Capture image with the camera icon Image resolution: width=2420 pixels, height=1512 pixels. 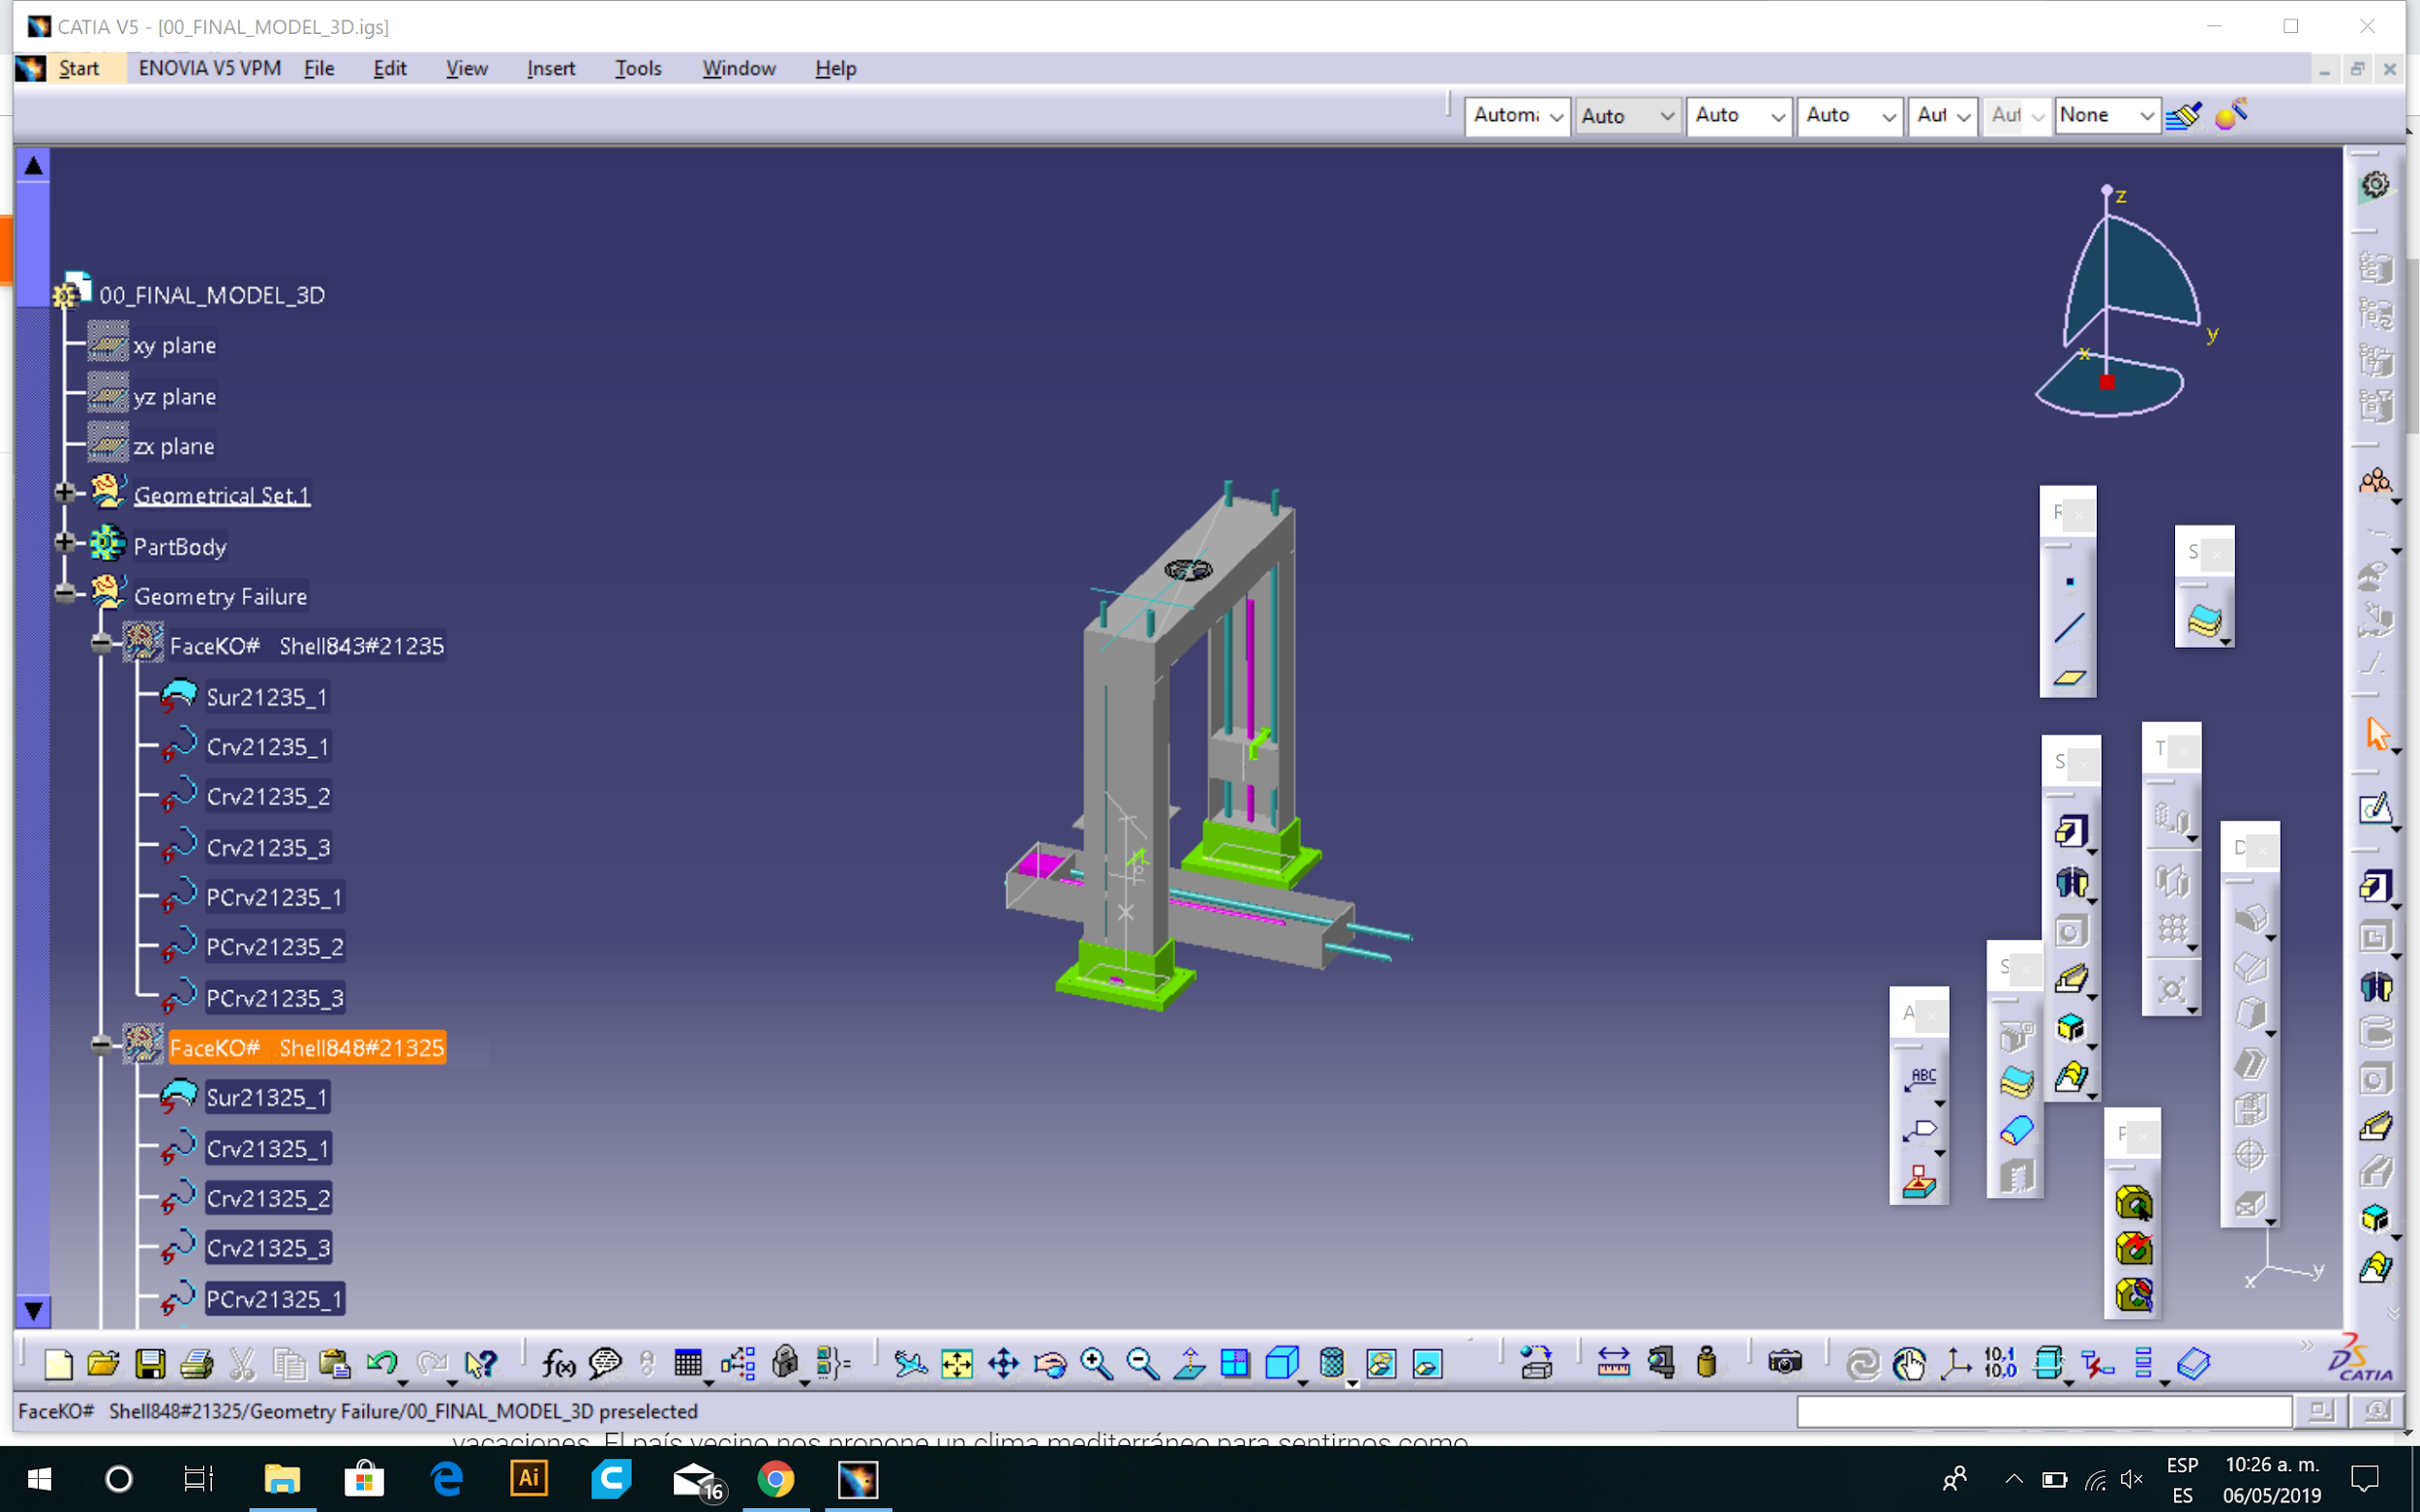[1784, 1364]
